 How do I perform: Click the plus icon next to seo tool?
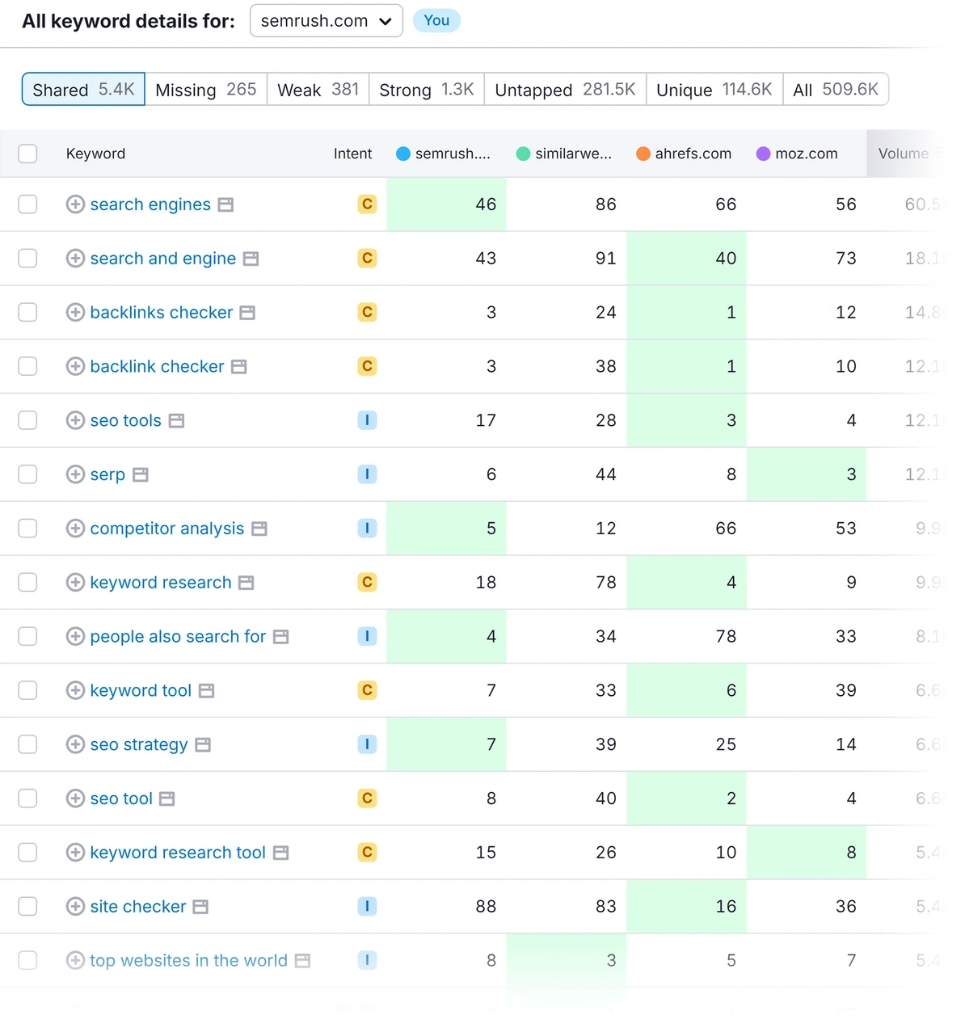tap(75, 798)
